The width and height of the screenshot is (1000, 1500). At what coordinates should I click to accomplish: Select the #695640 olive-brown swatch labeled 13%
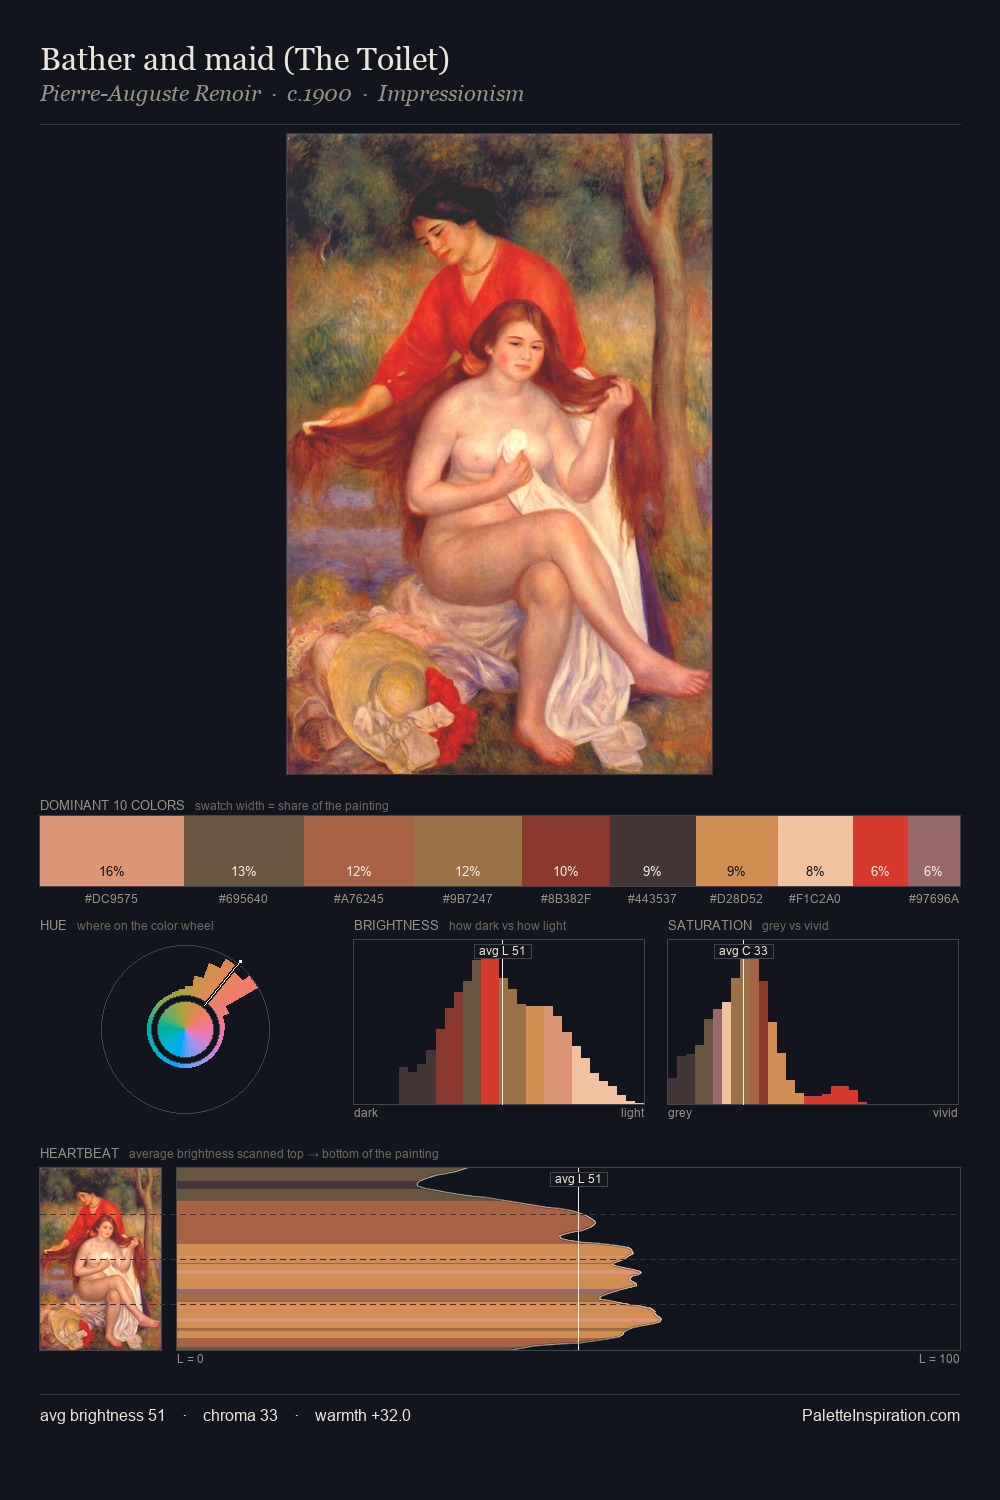pos(244,851)
